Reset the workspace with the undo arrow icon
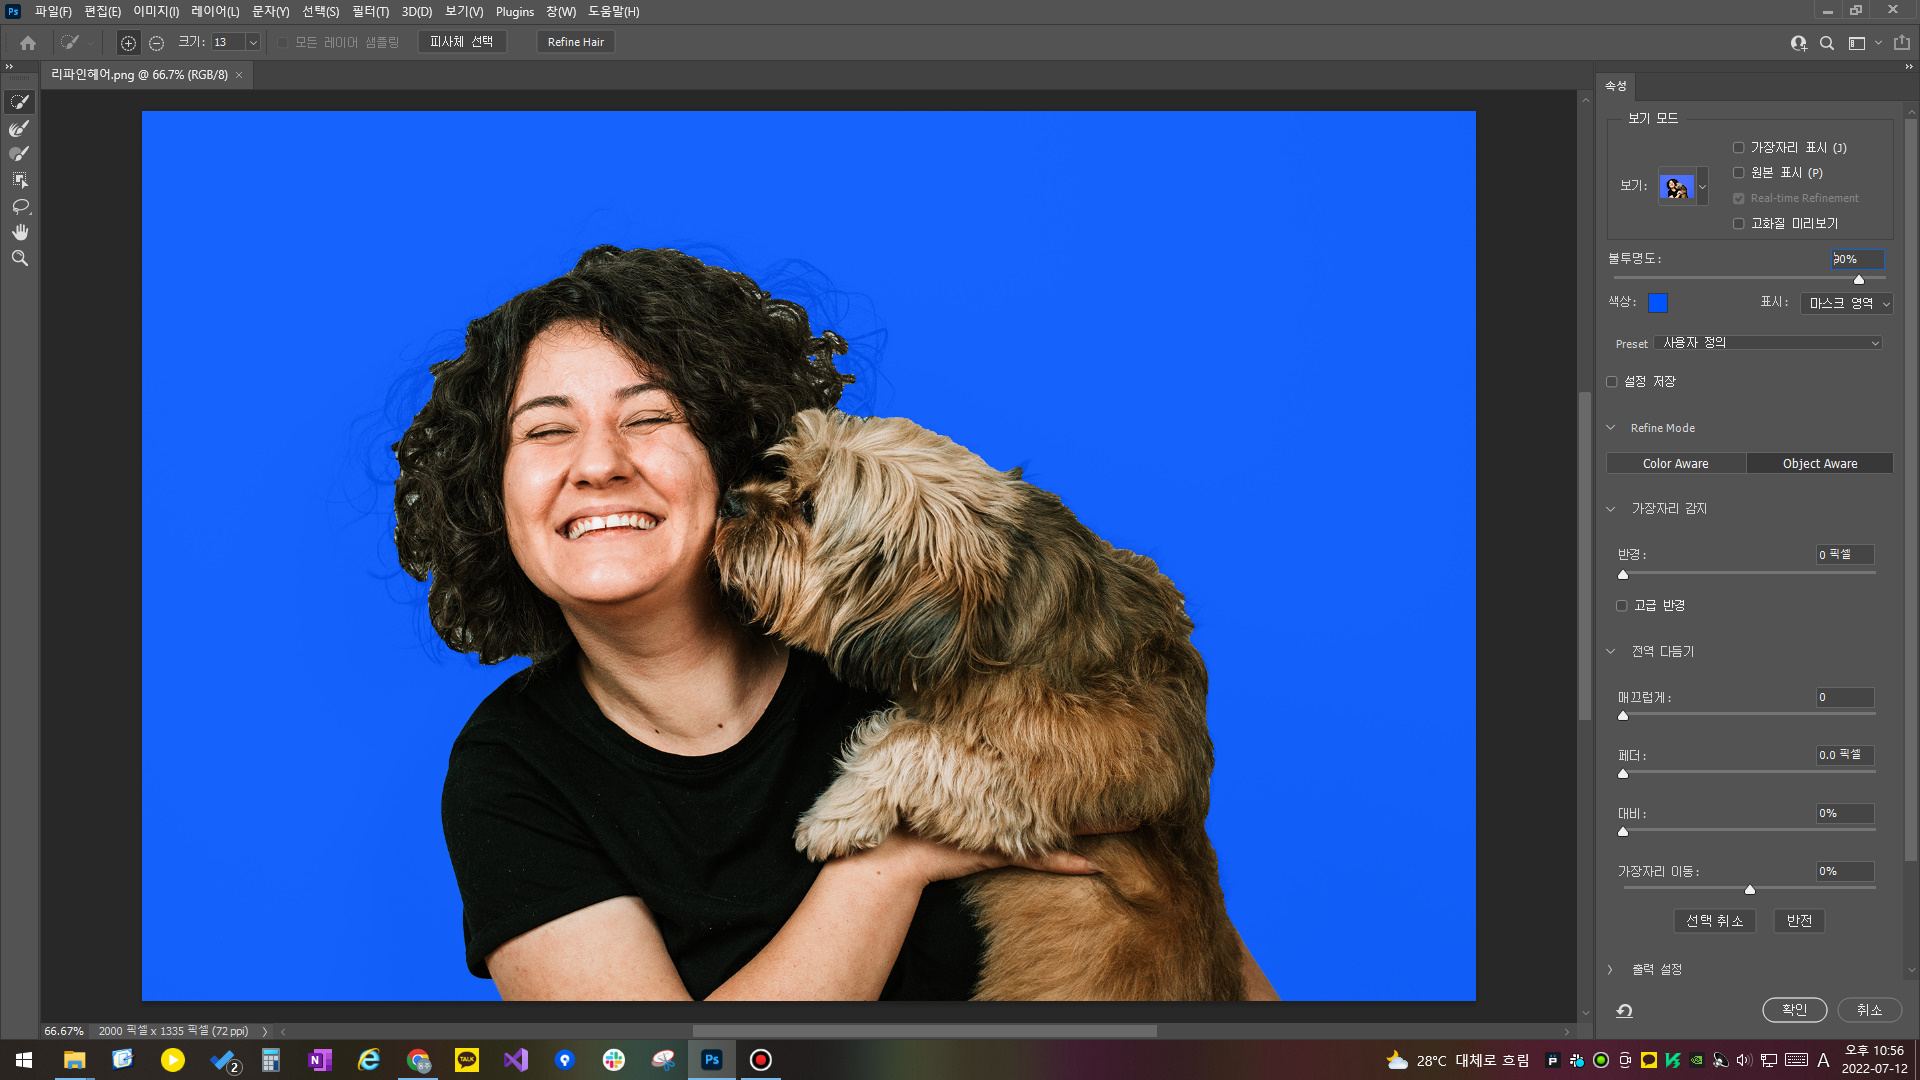Screen dimensions: 1920x1080 pyautogui.click(x=1625, y=1011)
